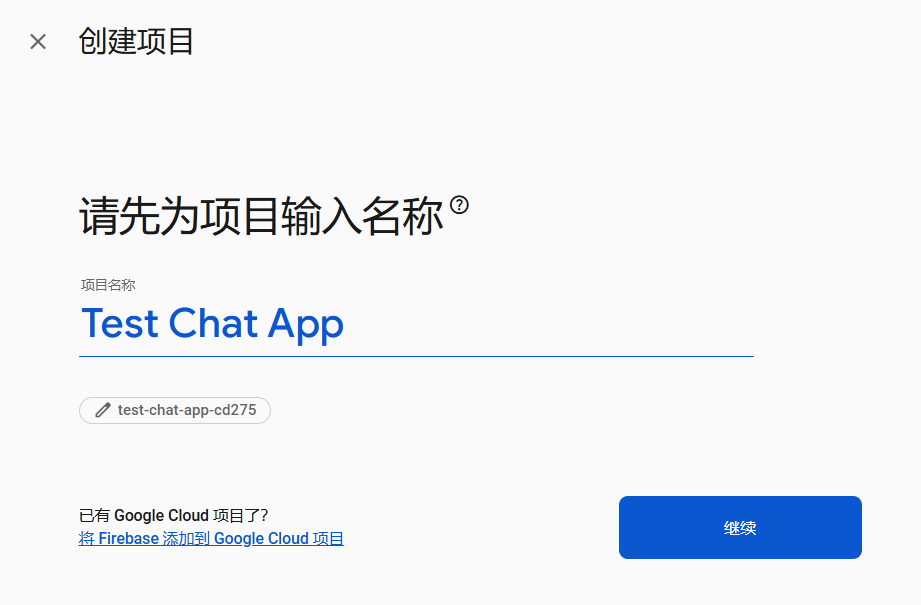Click the 已有 Google Cloud 项目了? text
Viewport: 921px width, 605px height.
tap(173, 515)
